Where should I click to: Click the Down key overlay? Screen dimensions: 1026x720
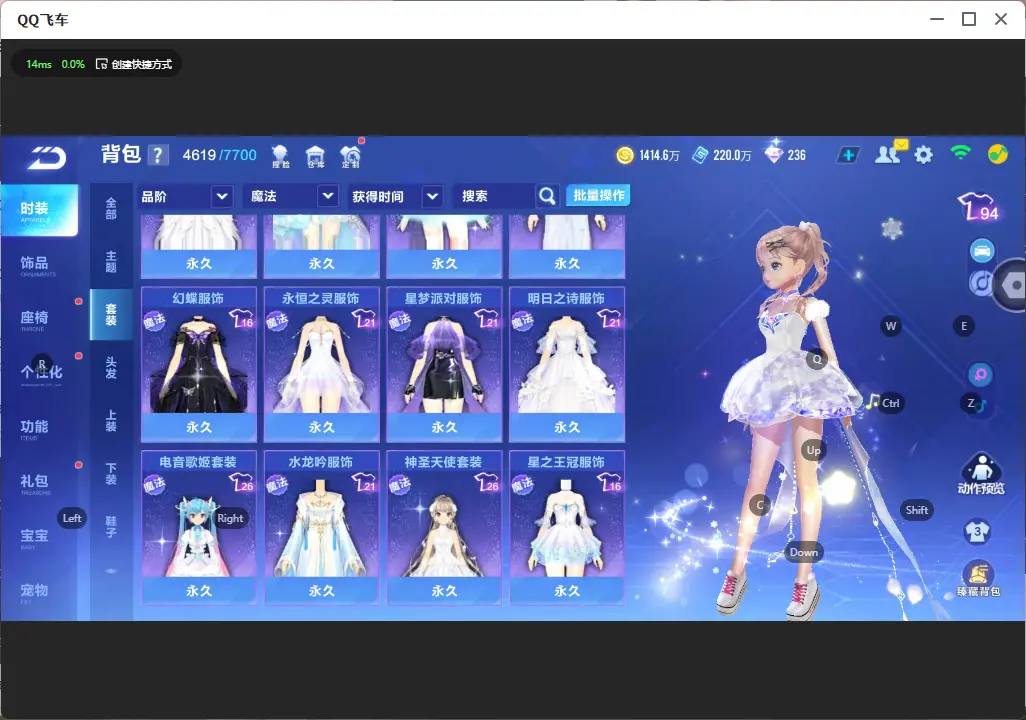pyautogui.click(x=804, y=552)
